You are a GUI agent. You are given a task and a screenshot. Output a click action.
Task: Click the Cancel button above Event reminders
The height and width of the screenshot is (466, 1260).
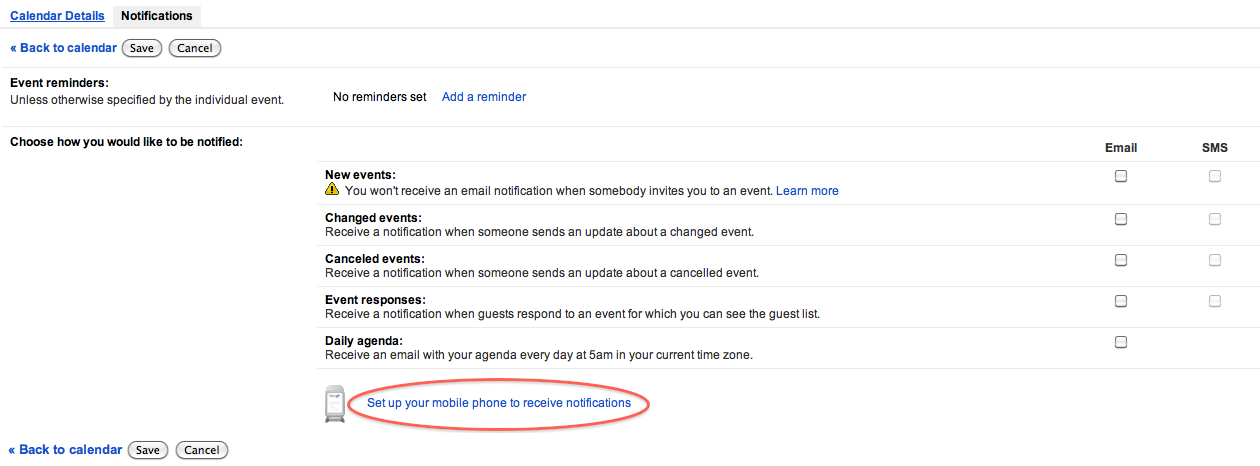coord(195,48)
